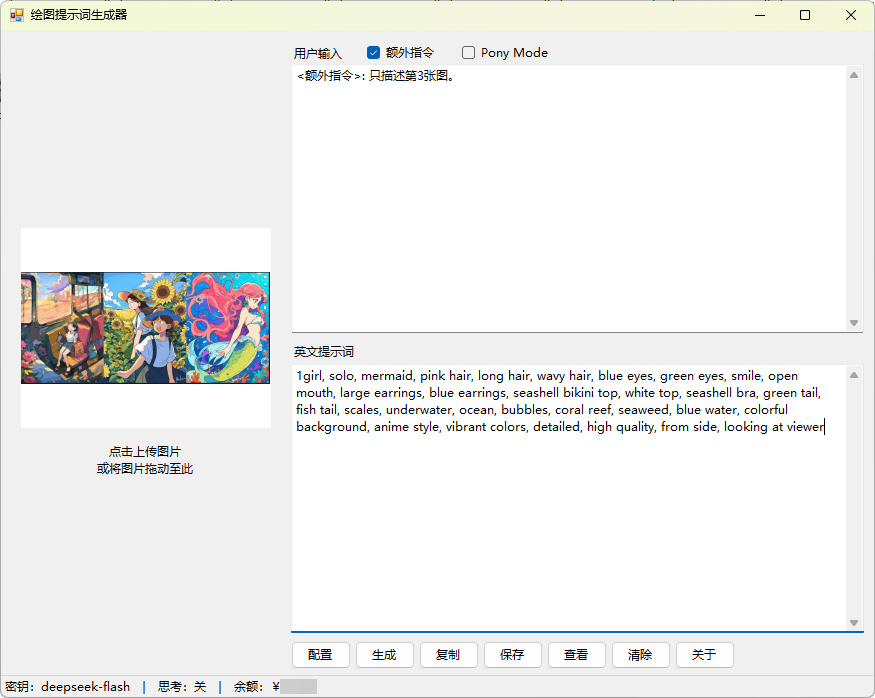Open the 关于 about button
The image size is (875, 698).
coord(704,654)
